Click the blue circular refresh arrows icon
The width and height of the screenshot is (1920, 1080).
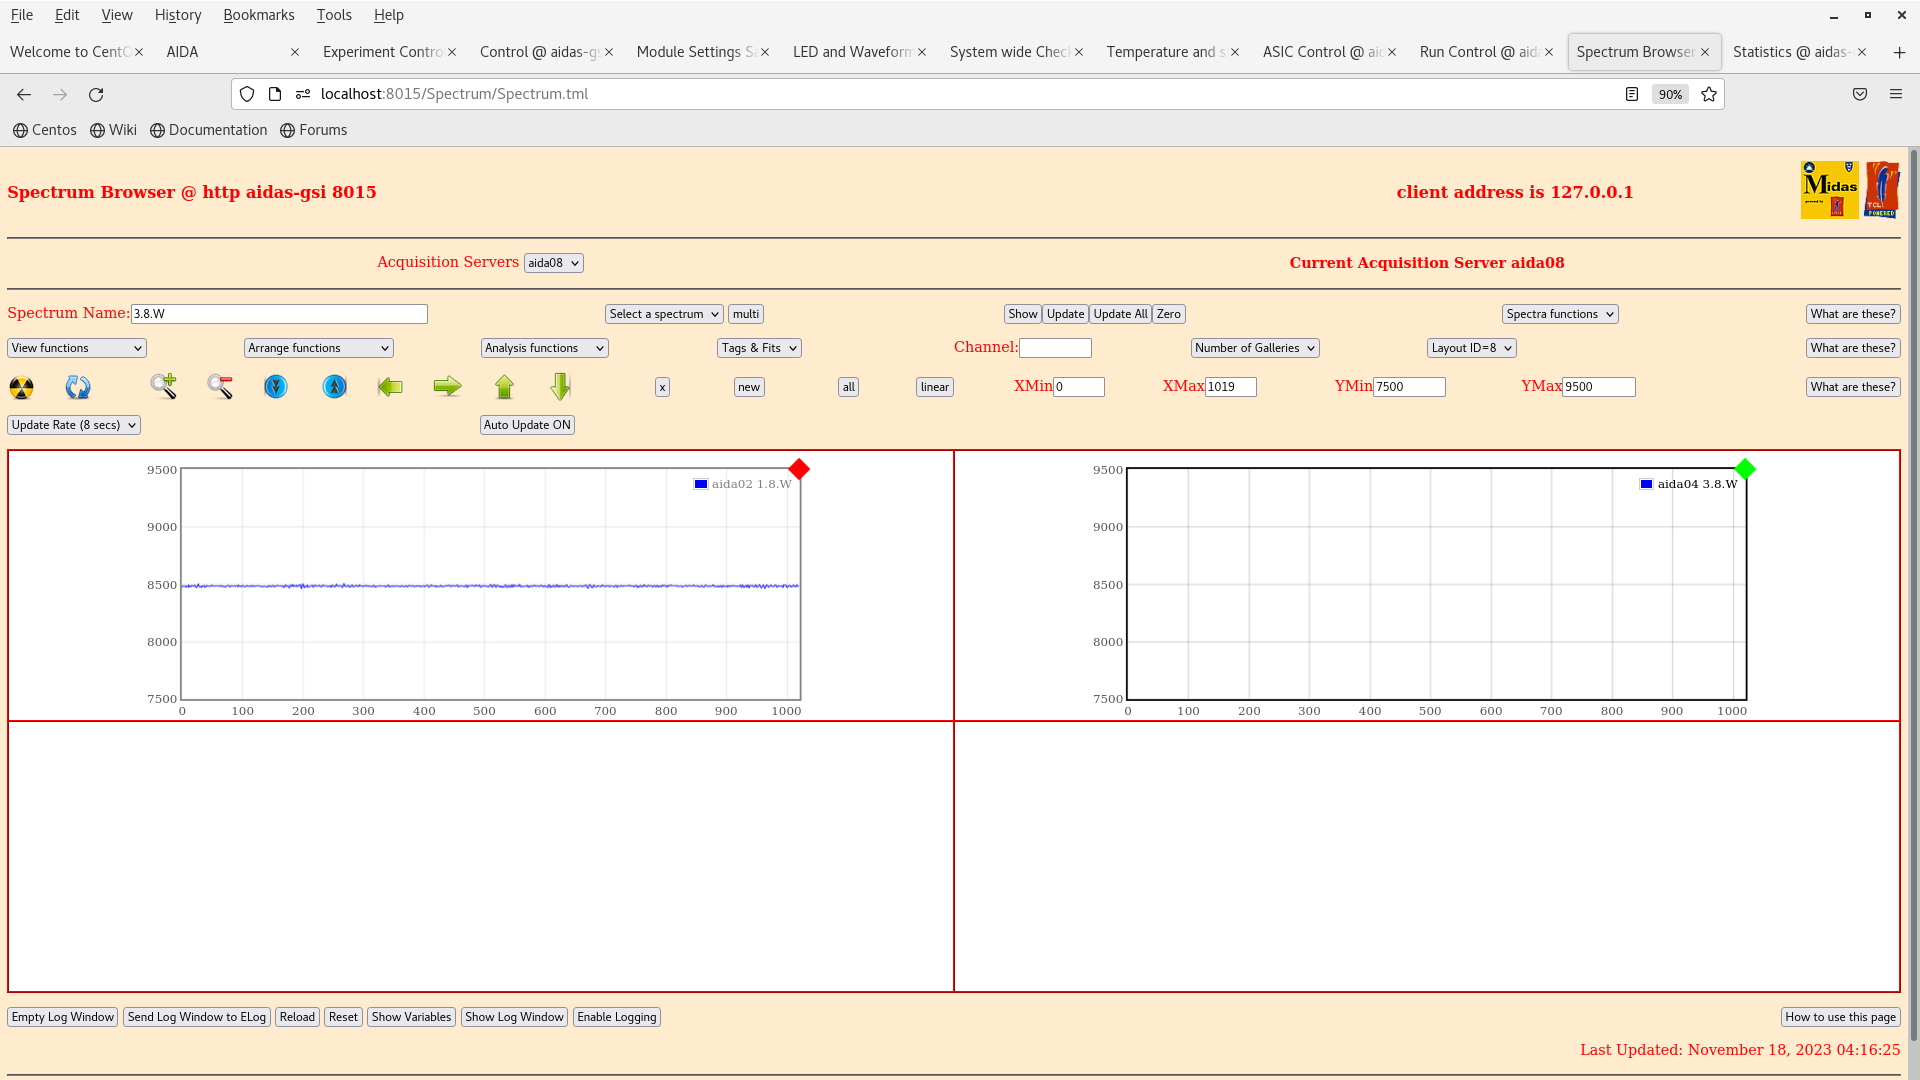(x=78, y=387)
